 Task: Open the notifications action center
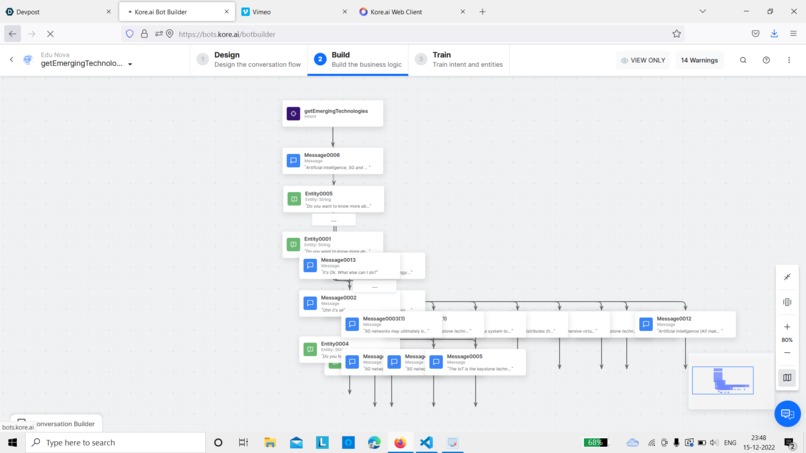(x=790, y=442)
